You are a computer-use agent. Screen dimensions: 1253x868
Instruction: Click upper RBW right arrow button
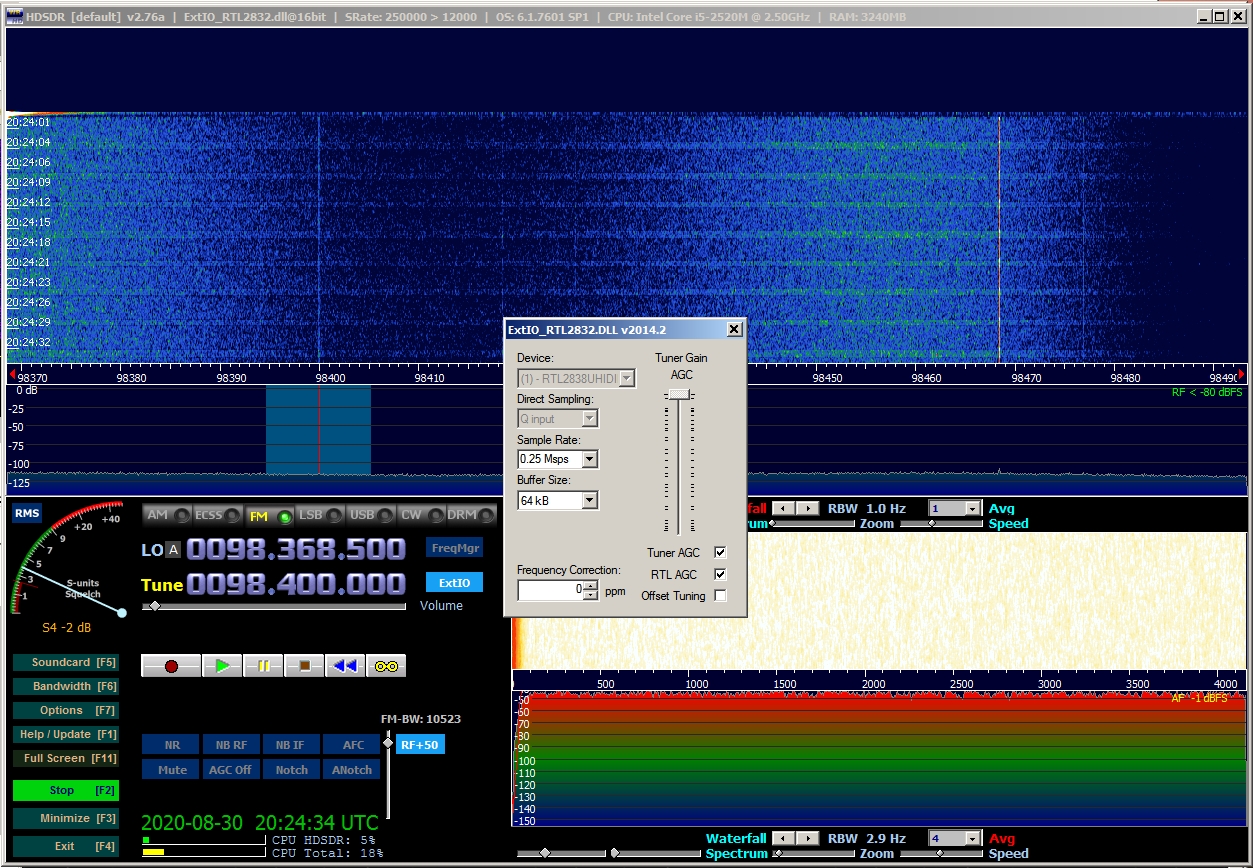pos(809,508)
